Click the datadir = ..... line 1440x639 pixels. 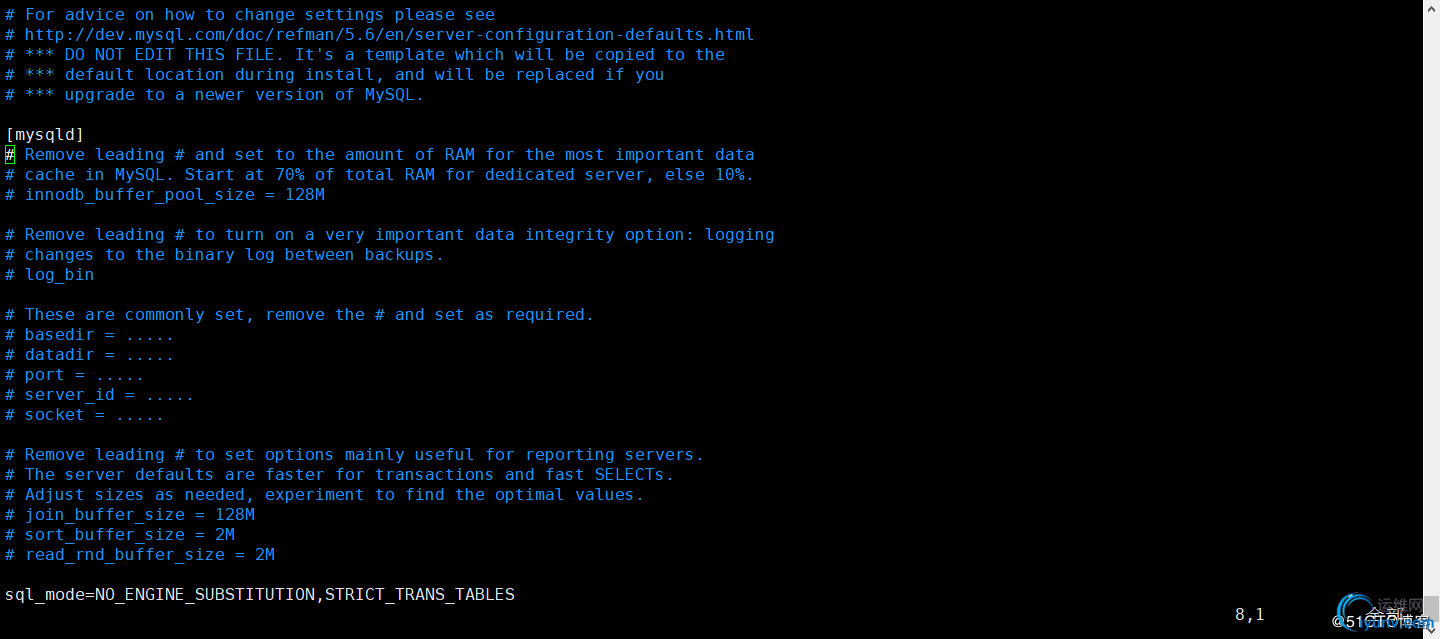tap(90, 355)
